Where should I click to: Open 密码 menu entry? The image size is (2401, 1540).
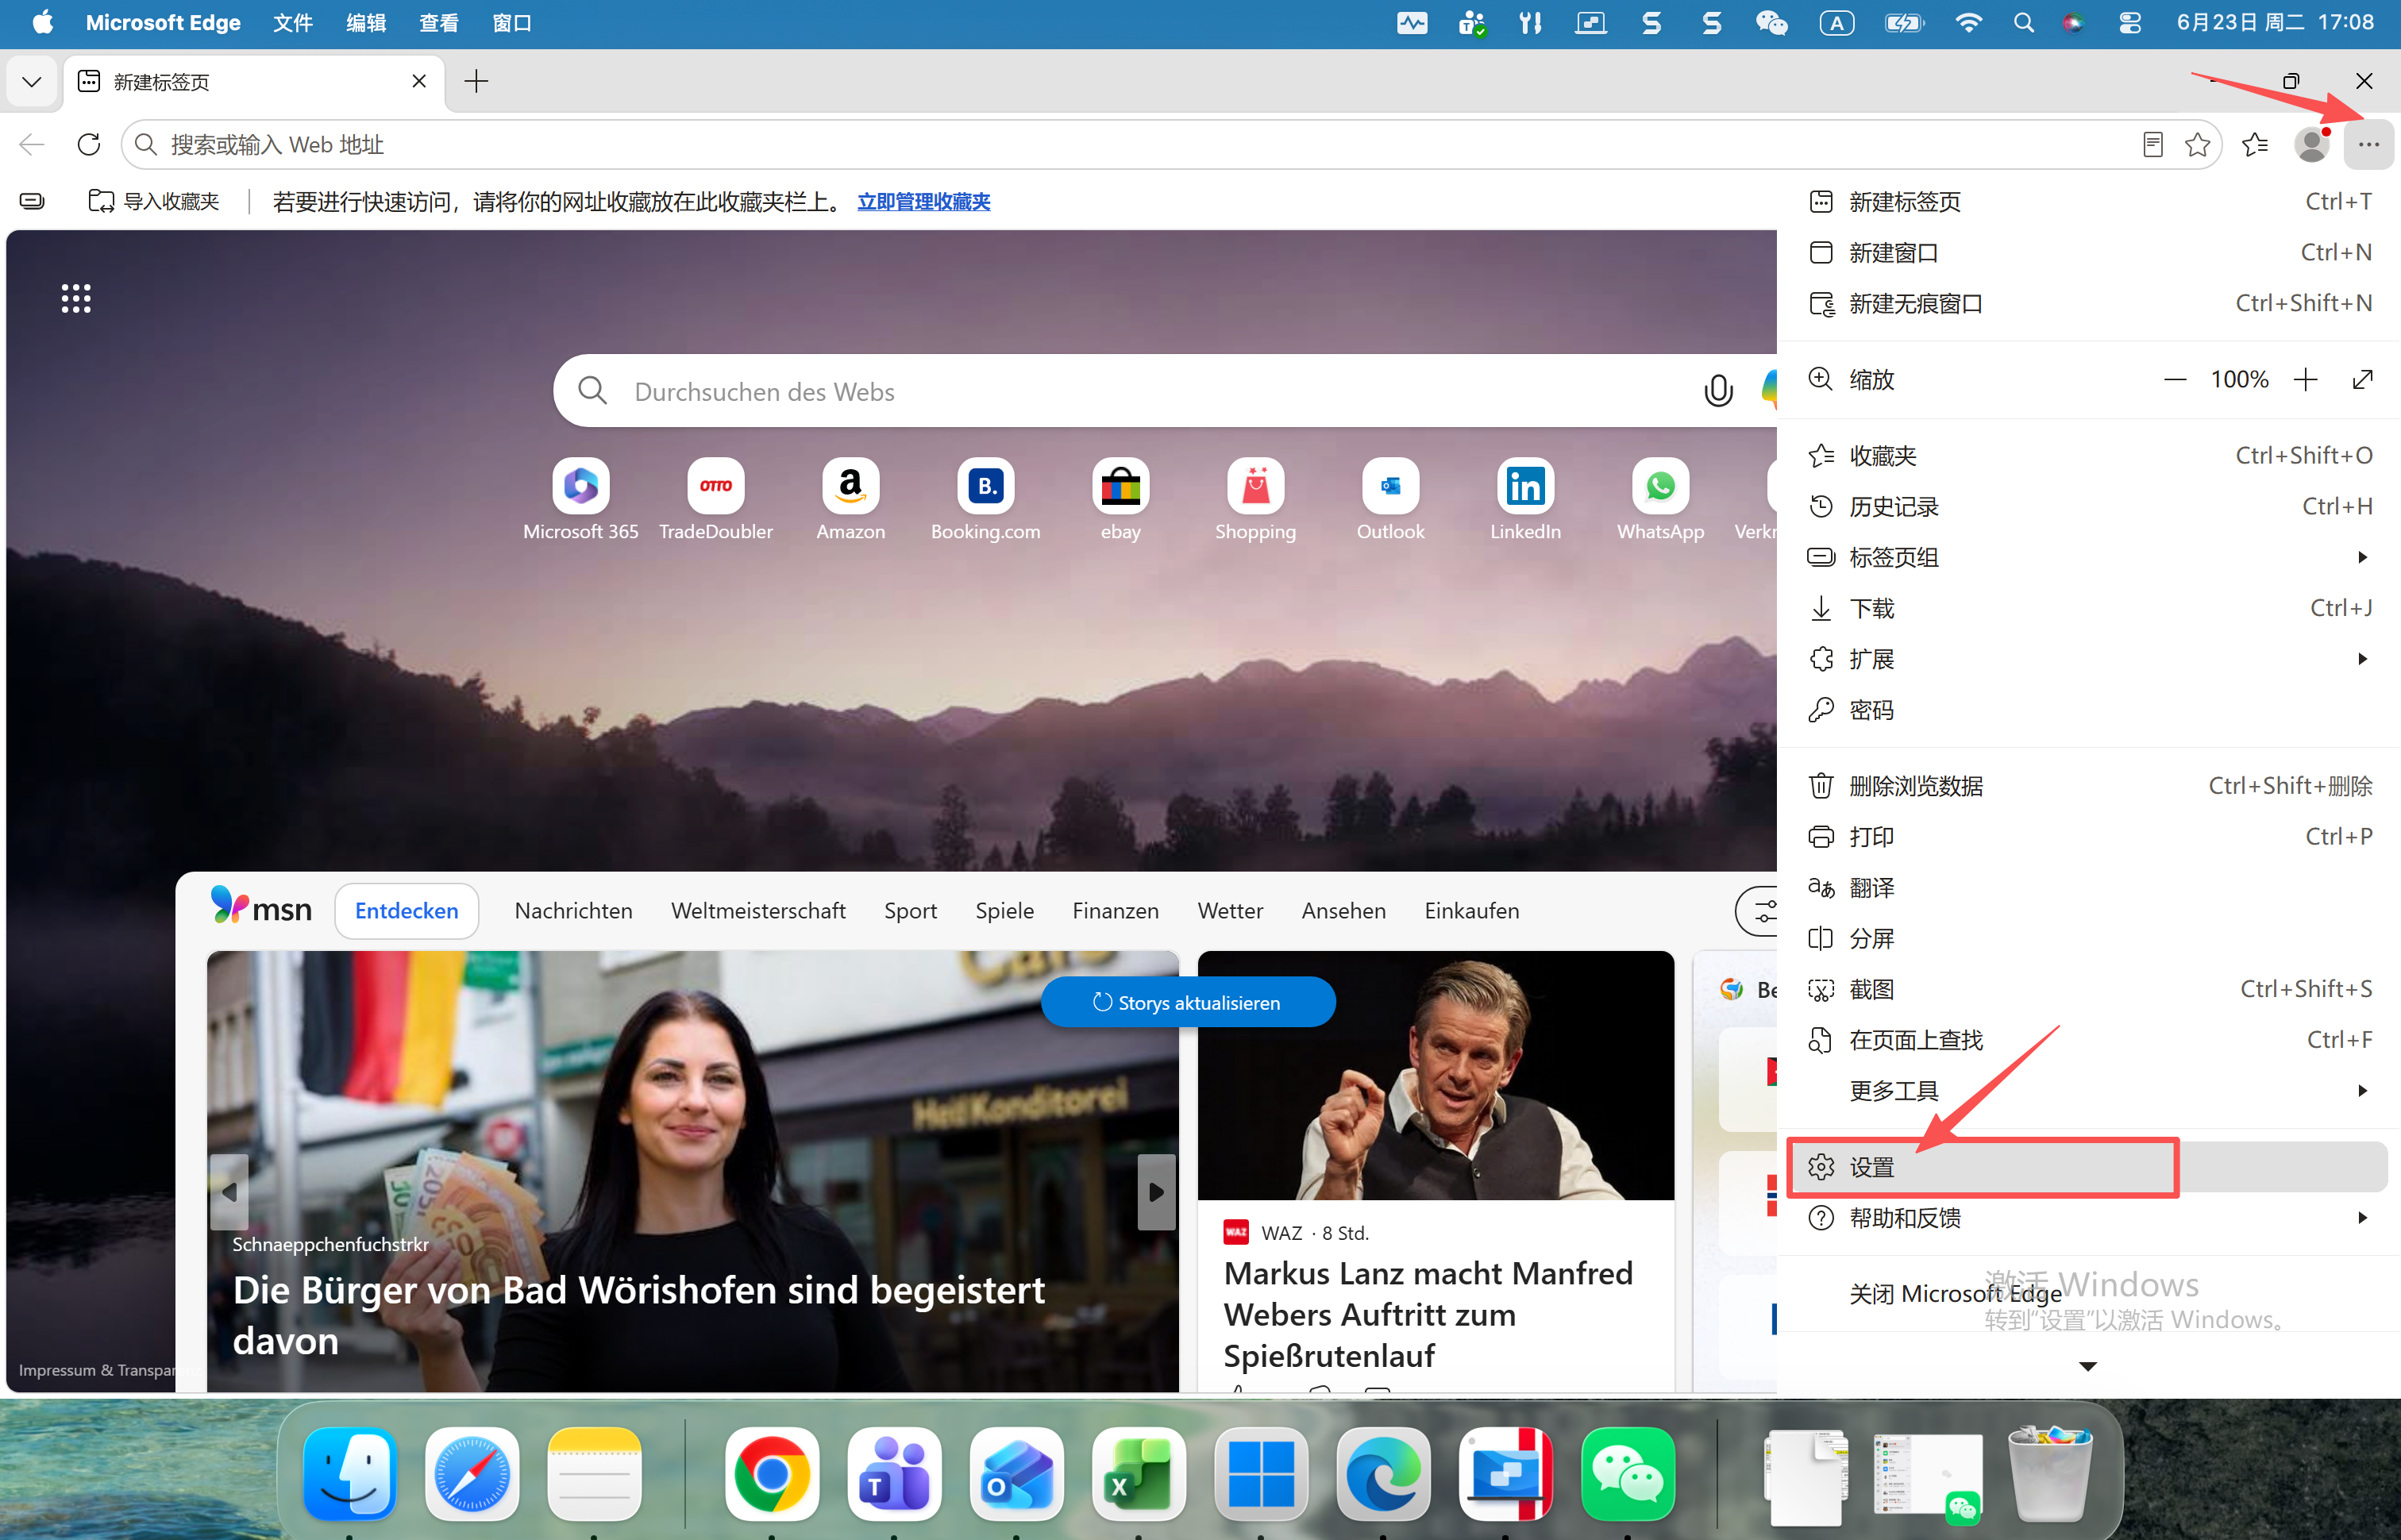pos(2088,711)
